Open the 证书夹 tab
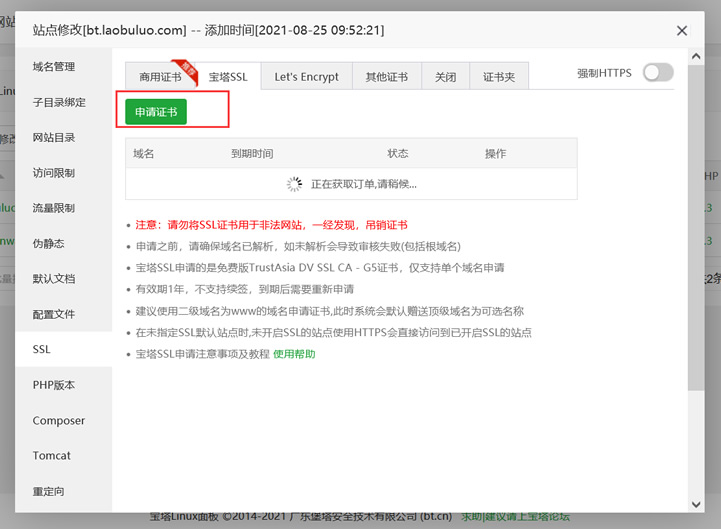Viewport: 721px width, 529px height. (499, 77)
